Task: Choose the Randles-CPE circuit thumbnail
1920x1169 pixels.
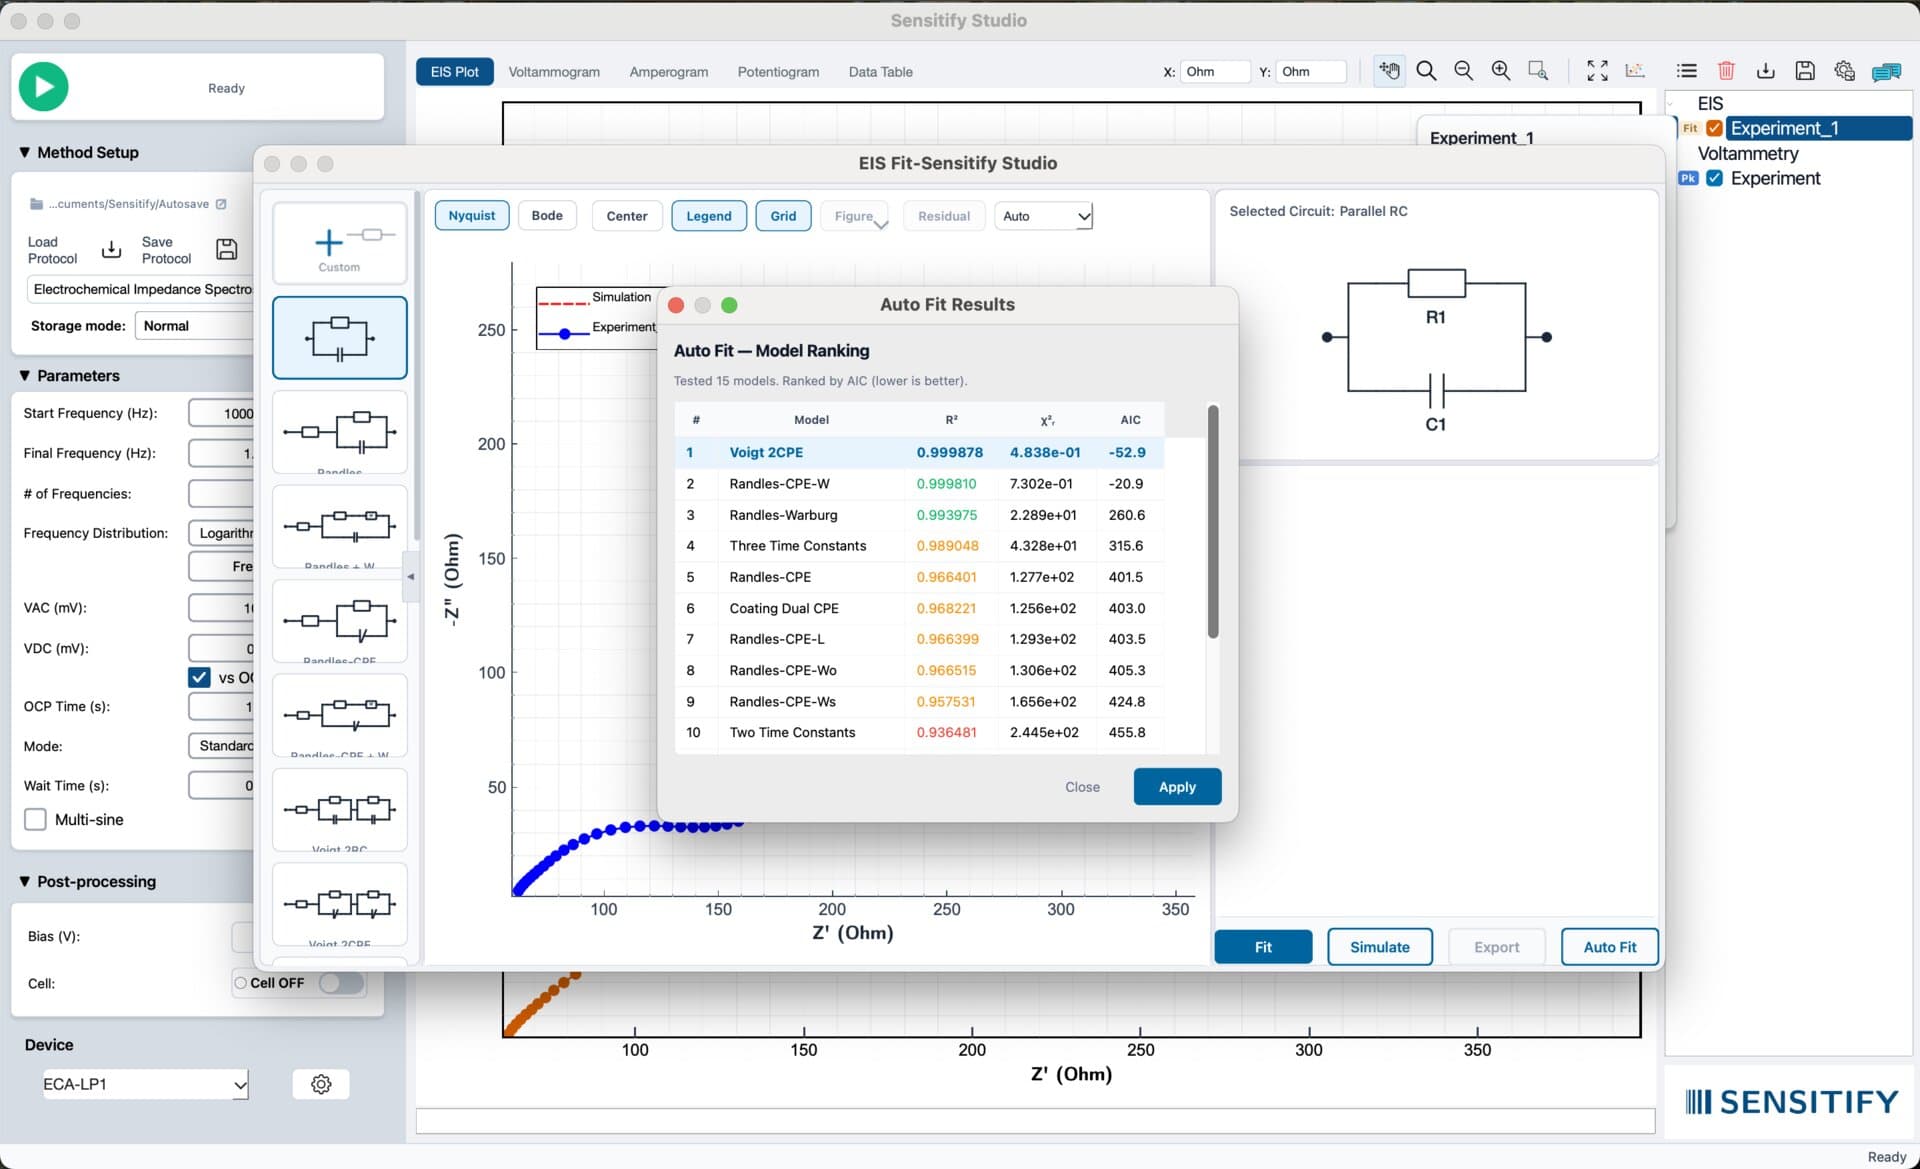Action: (340, 621)
